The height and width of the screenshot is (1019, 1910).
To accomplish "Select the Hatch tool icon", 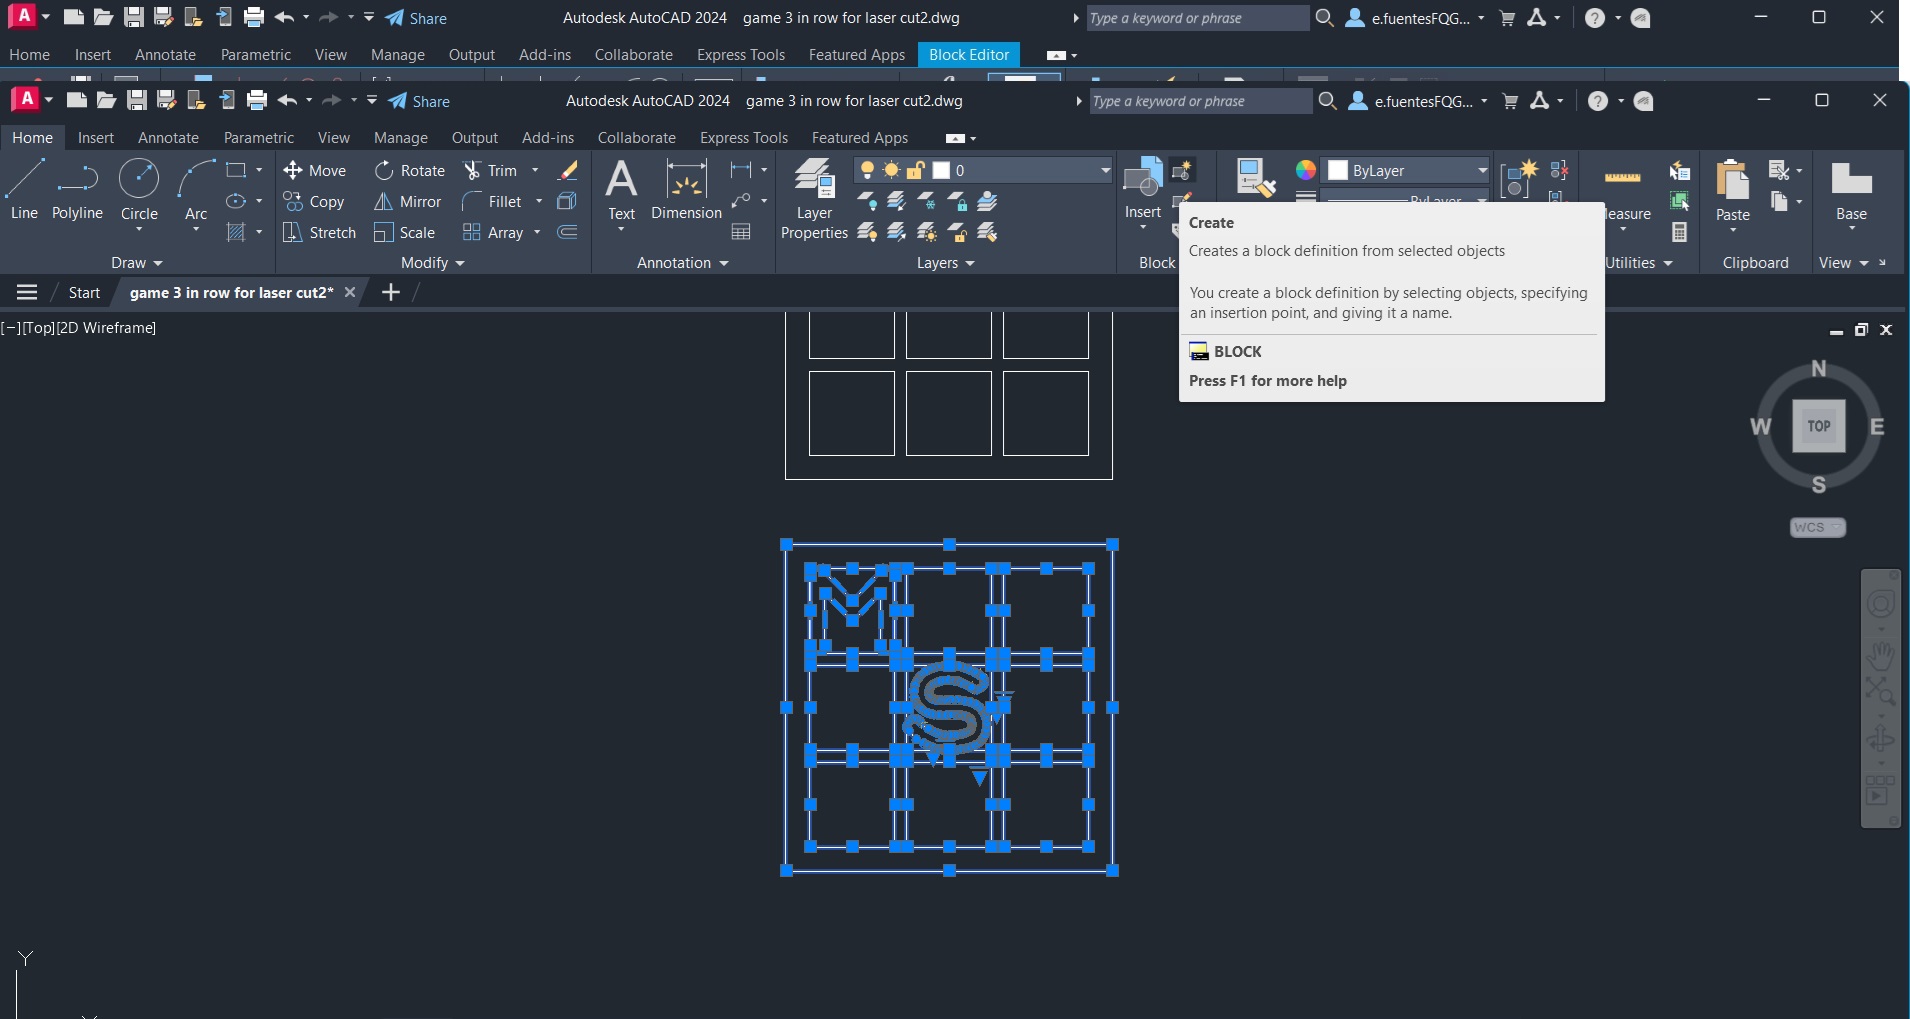I will [236, 232].
